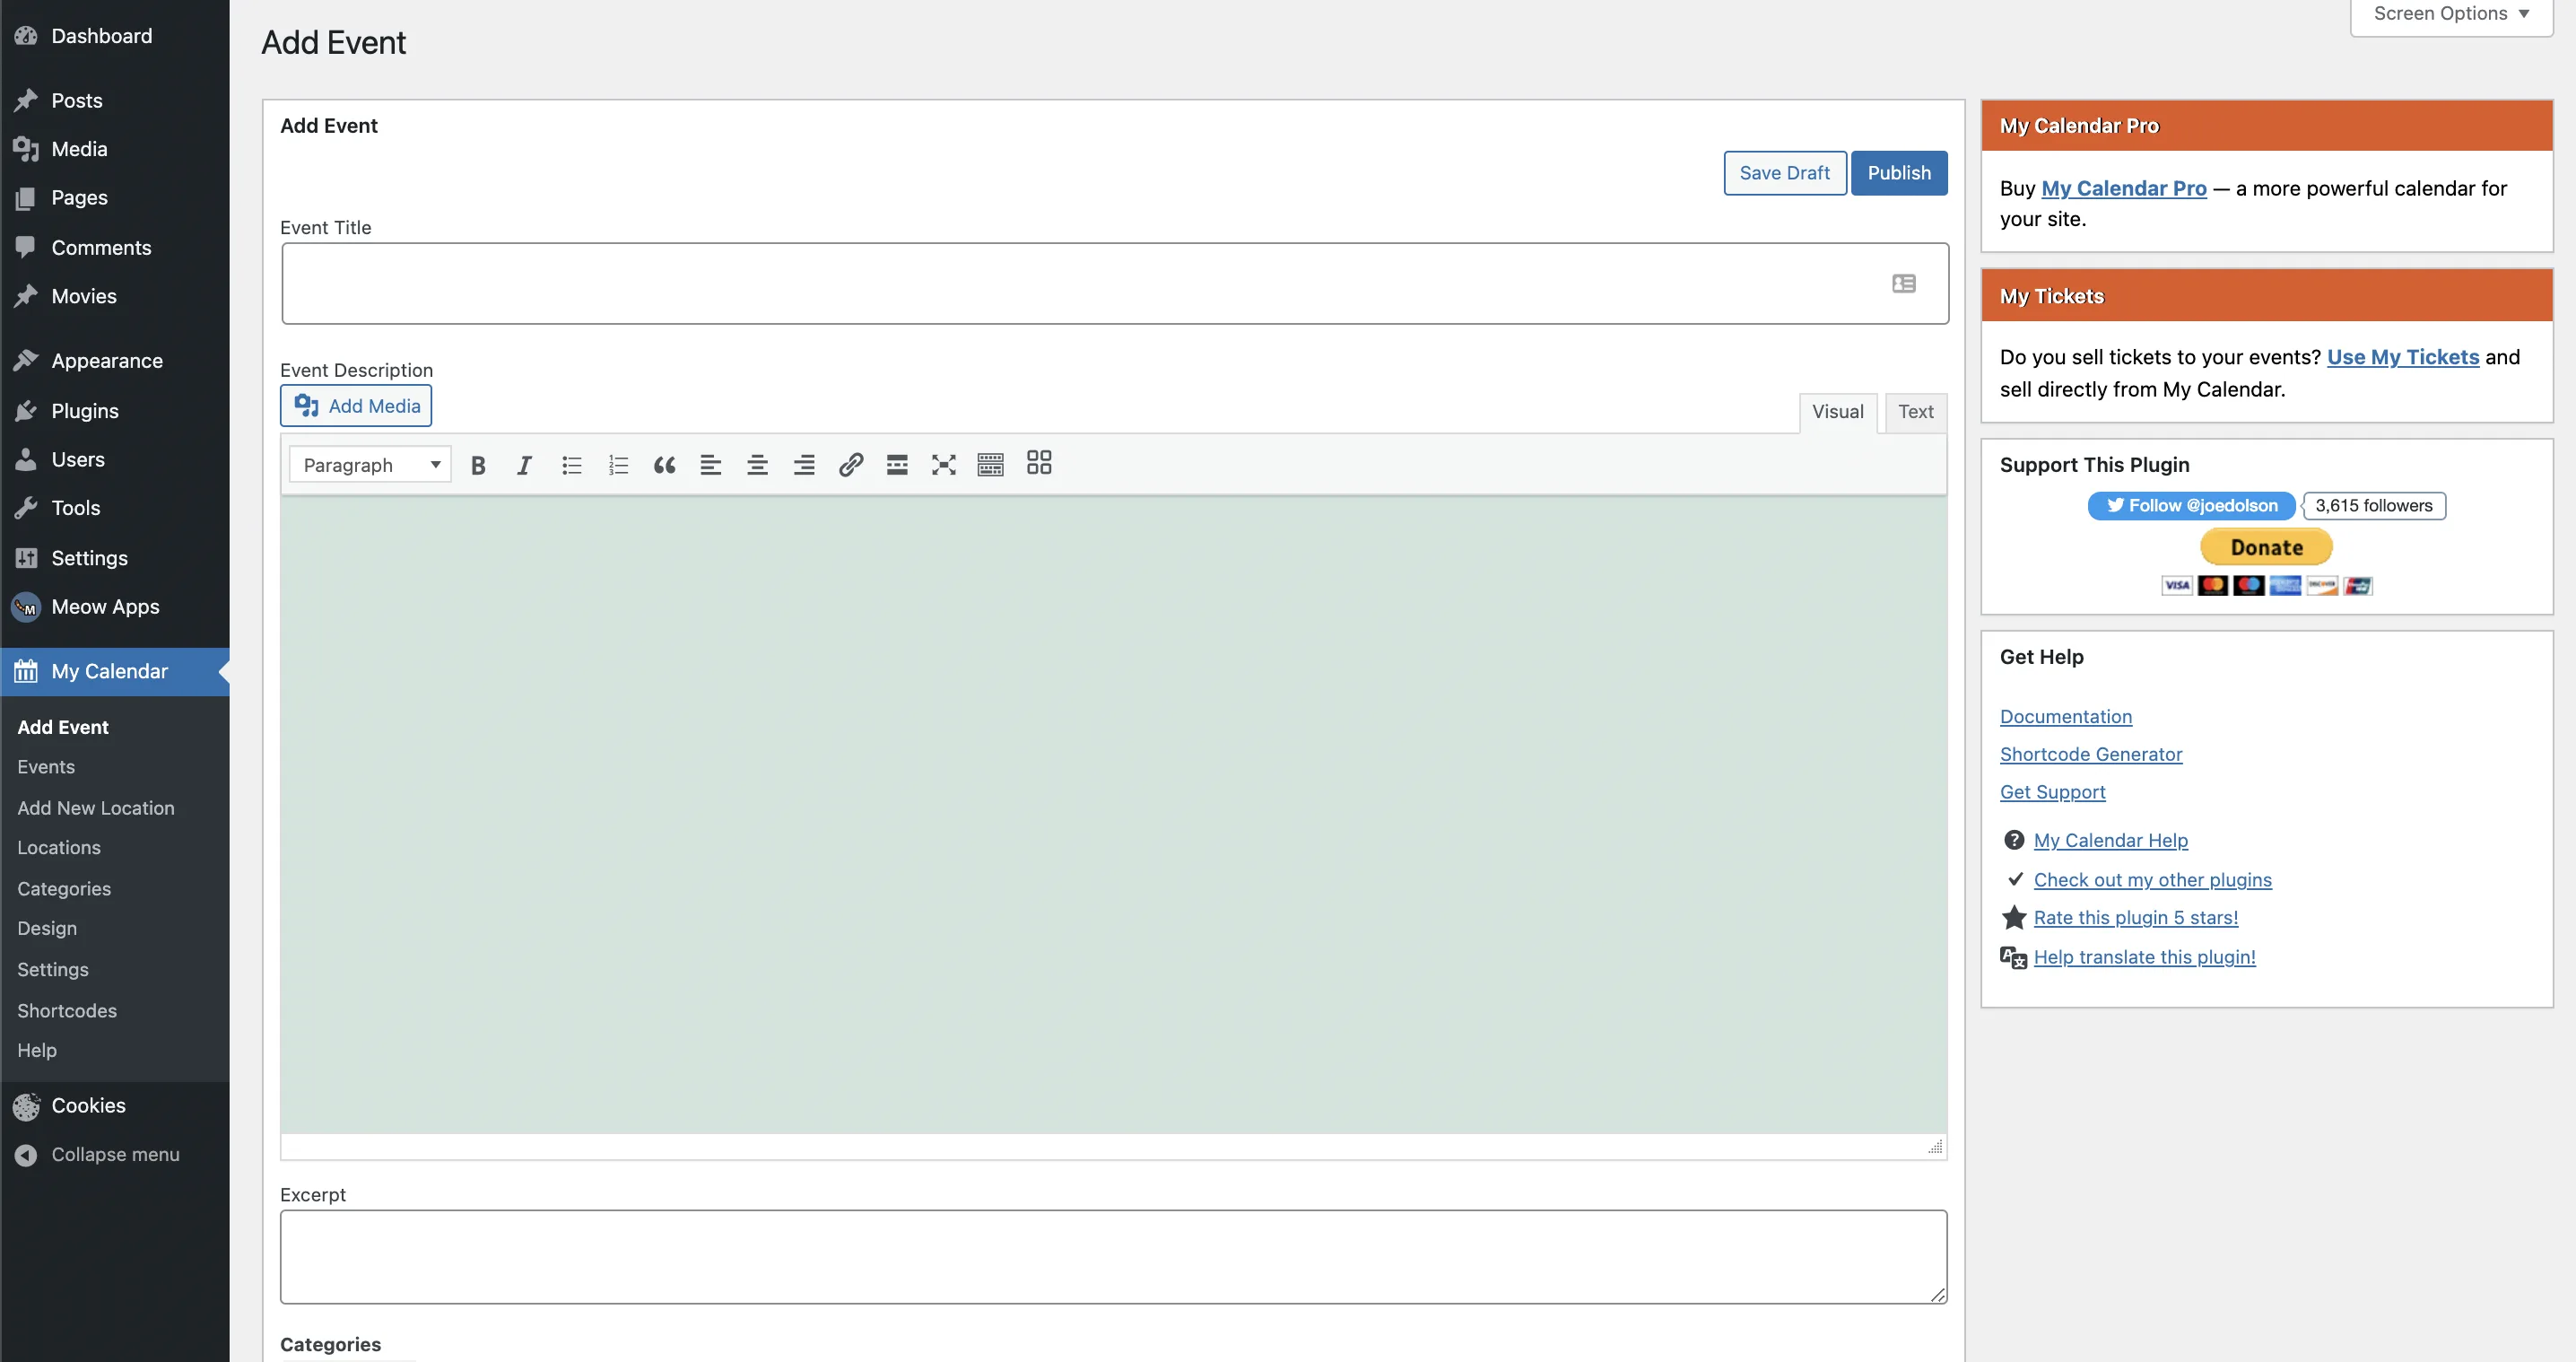This screenshot has width=2576, height=1362.
Task: Open Plugins in the sidebar
Action: tap(85, 411)
